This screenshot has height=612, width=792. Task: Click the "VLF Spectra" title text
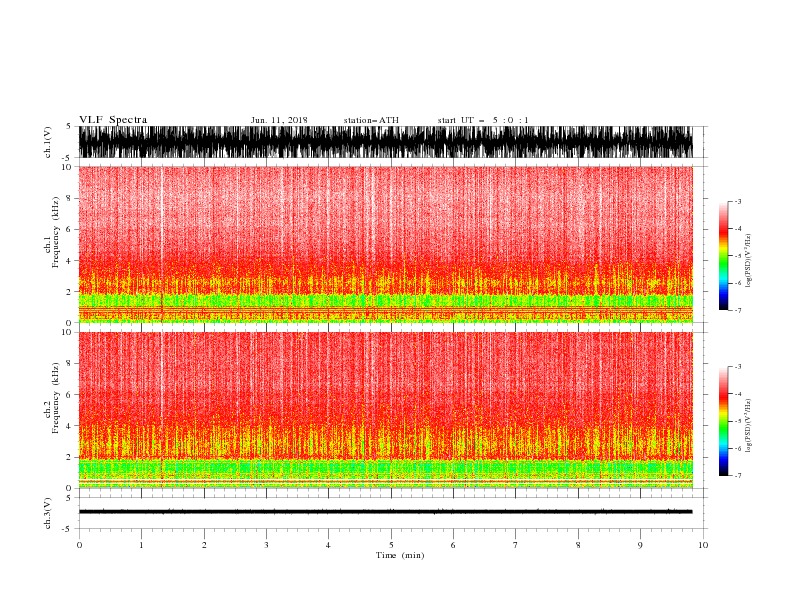coord(113,120)
